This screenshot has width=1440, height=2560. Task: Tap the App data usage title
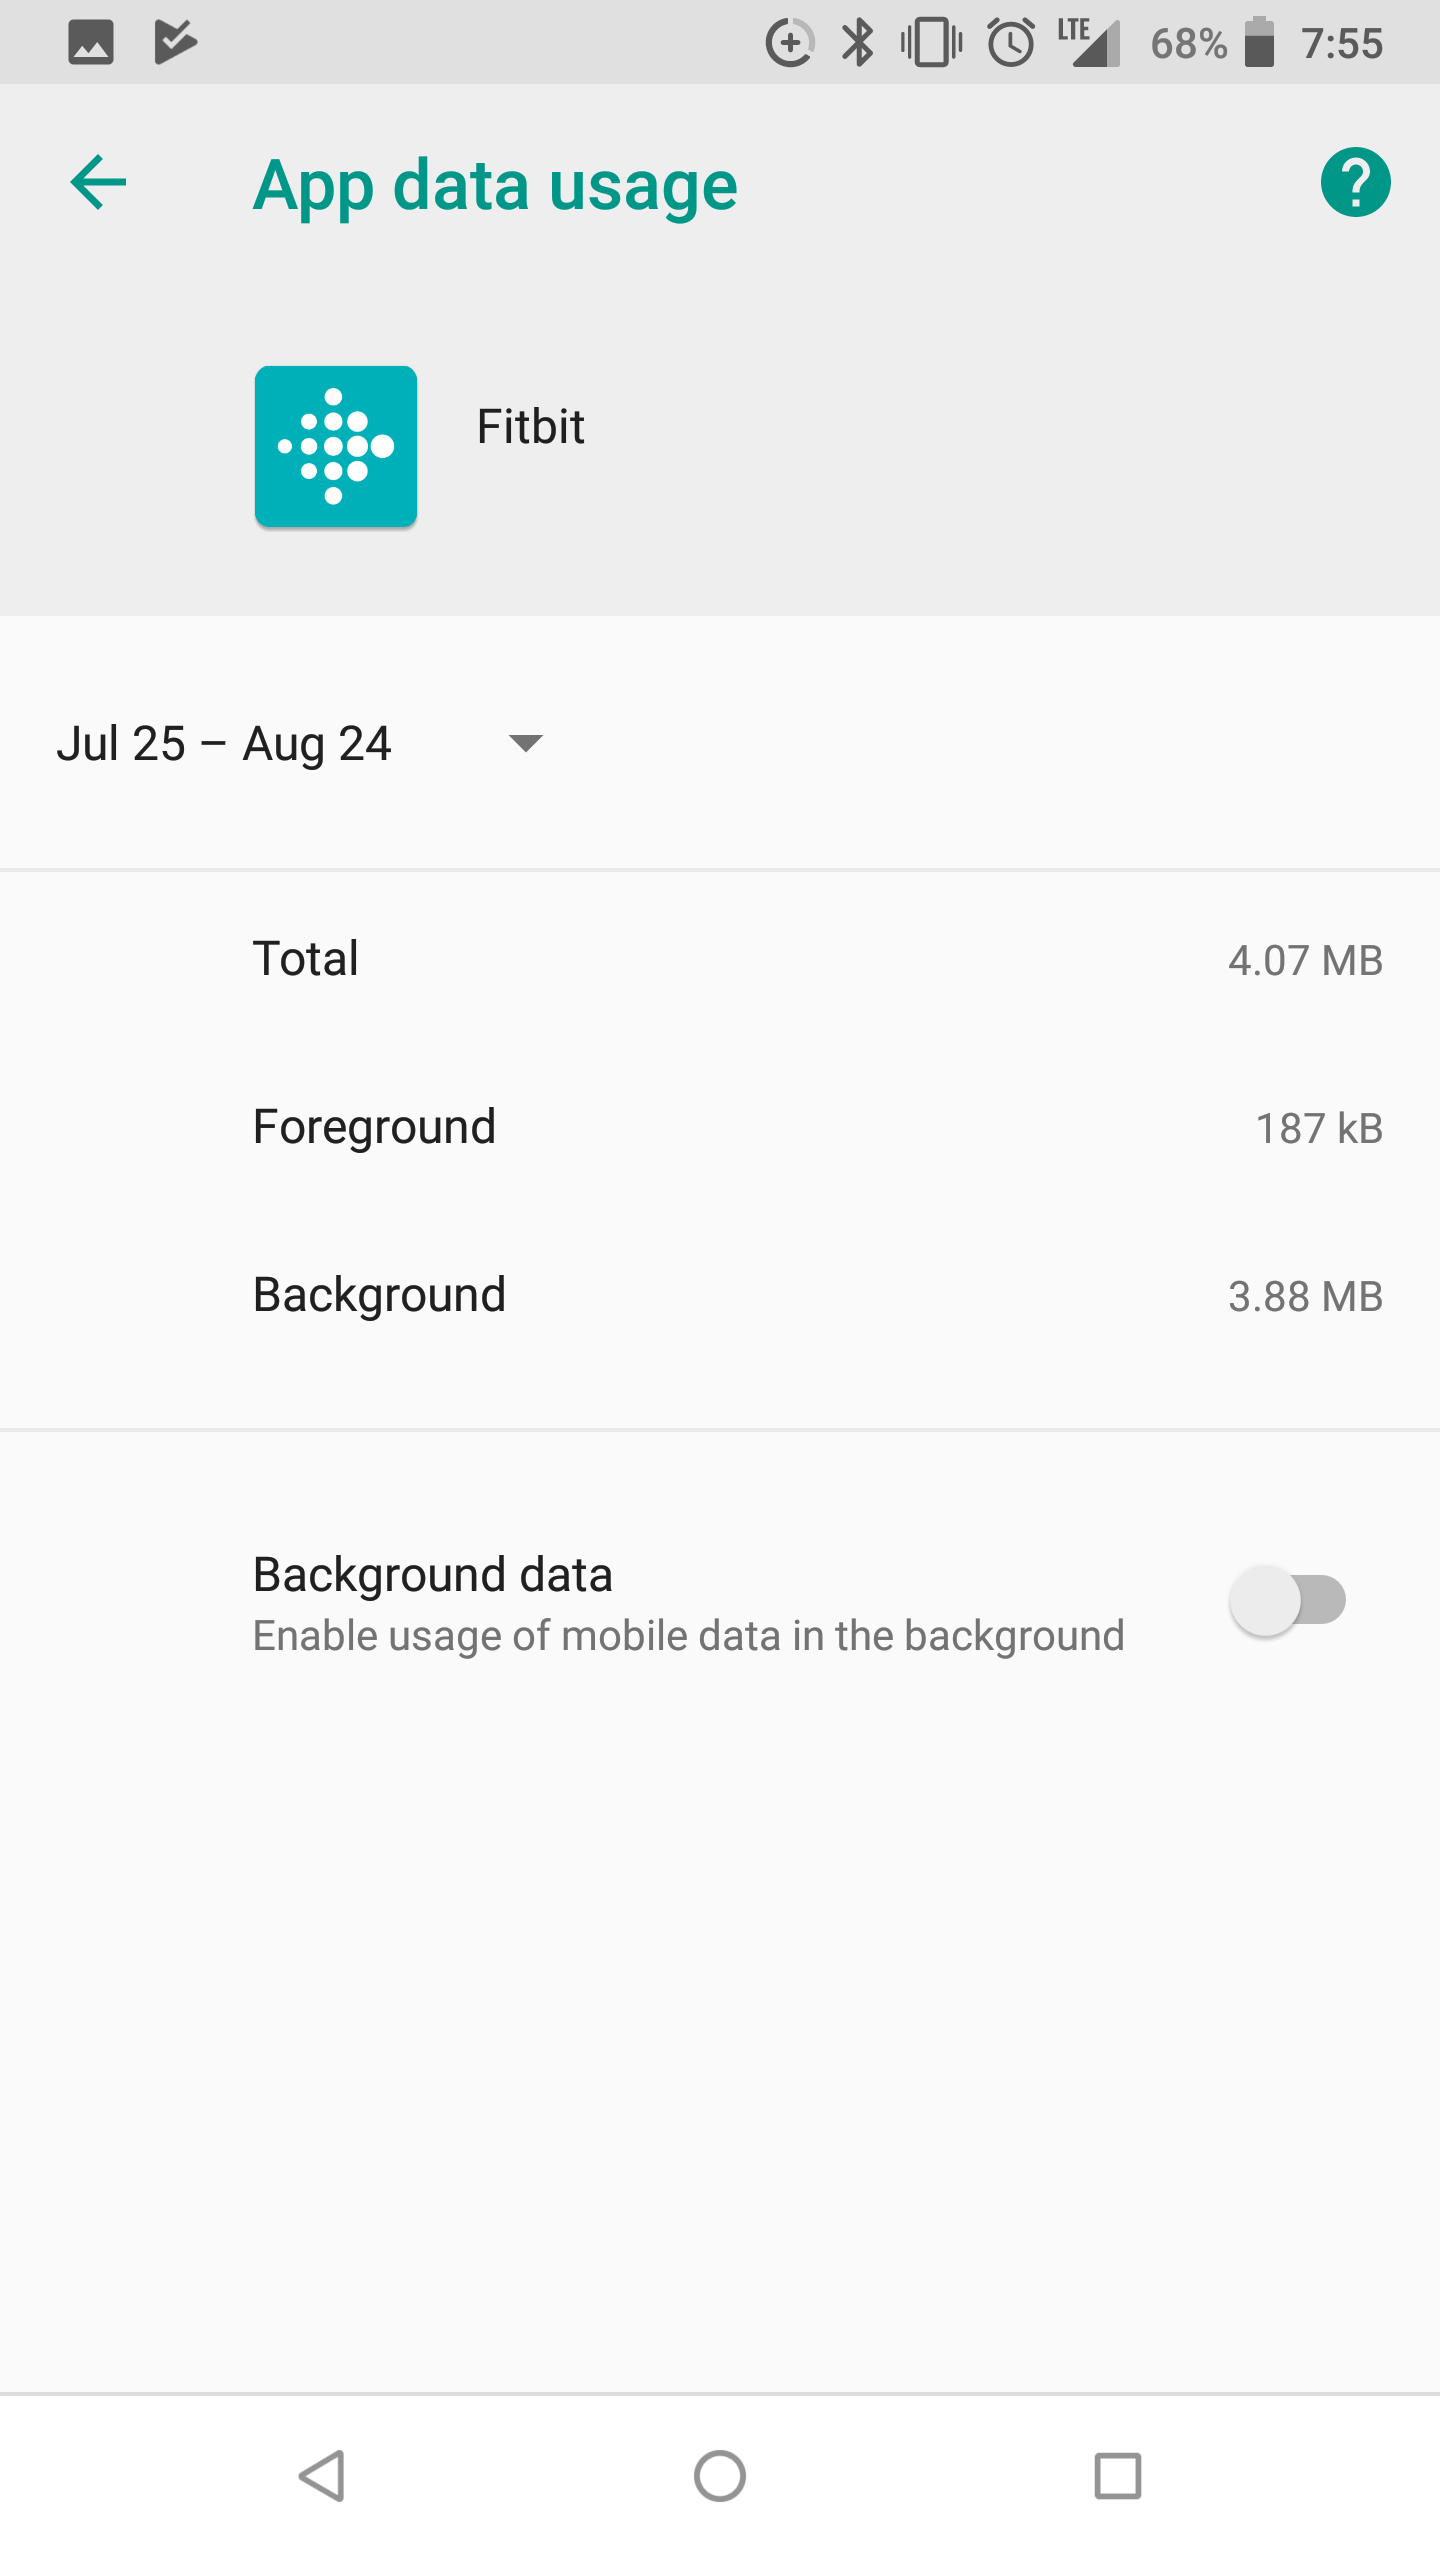click(495, 186)
